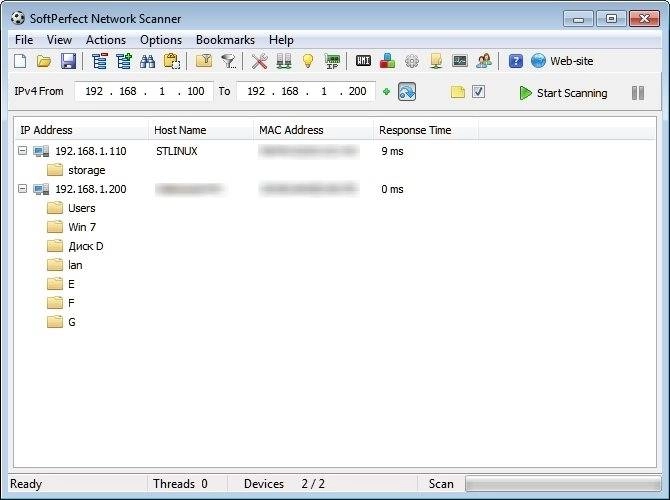Click the network adapters toolbar icon
The height and width of the screenshot is (500, 670).
[284, 61]
